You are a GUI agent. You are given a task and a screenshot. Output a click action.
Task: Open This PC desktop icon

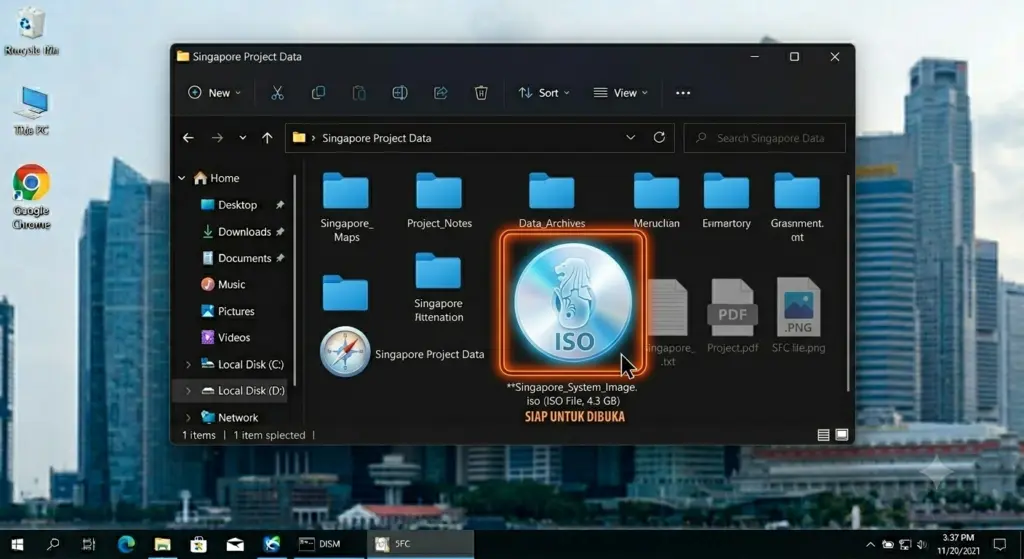[x=31, y=111]
